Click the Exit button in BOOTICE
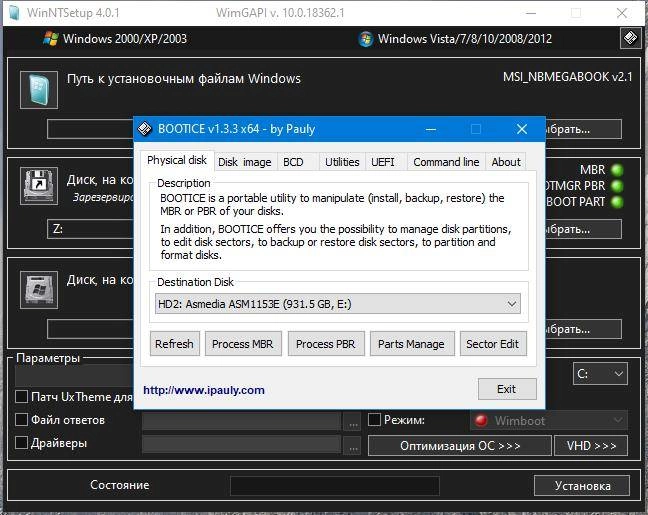The image size is (648, 515). (x=507, y=389)
